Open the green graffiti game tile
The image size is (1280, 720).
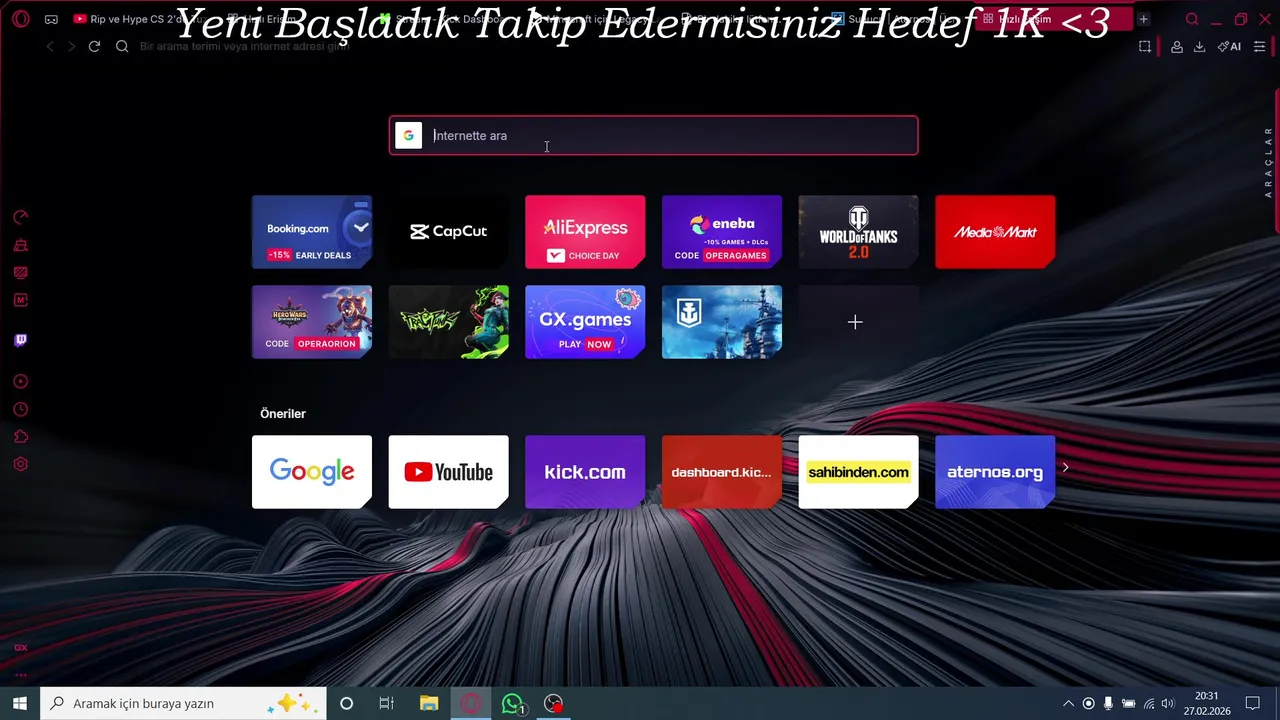pos(448,321)
